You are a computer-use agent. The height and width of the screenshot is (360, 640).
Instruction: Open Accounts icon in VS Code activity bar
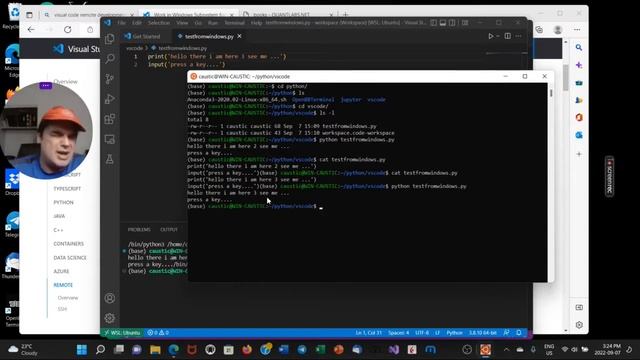(109, 298)
